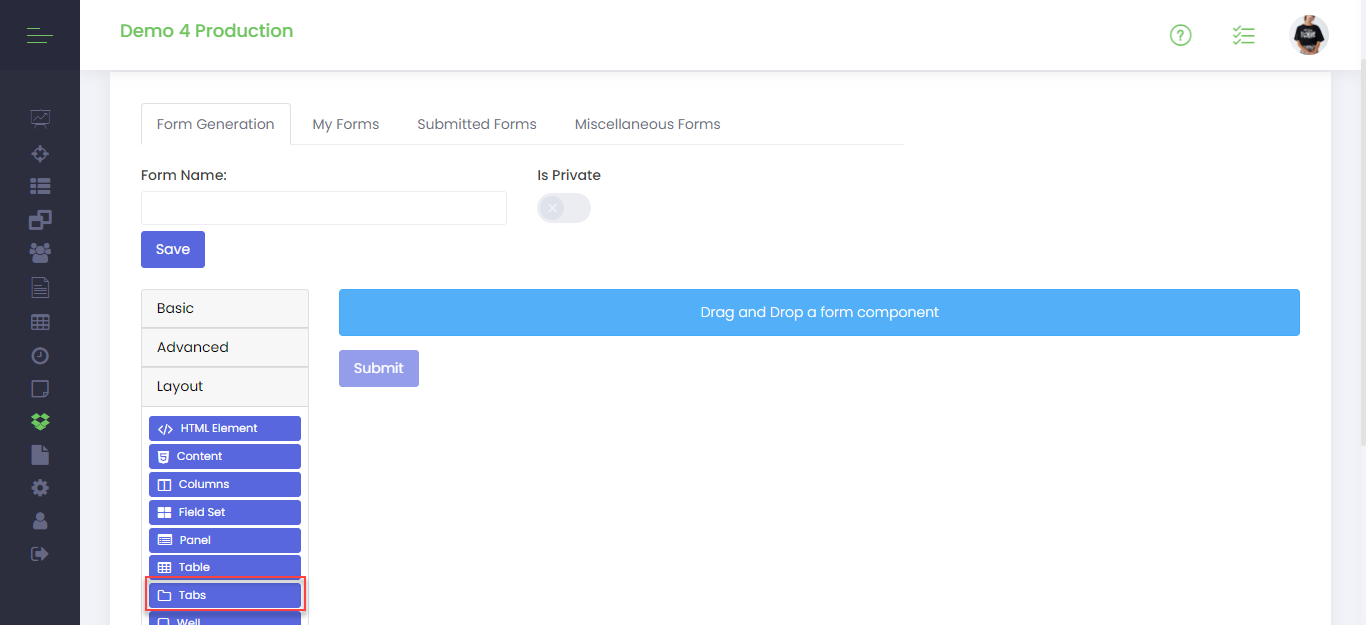Select the Field Set component

tap(225, 512)
